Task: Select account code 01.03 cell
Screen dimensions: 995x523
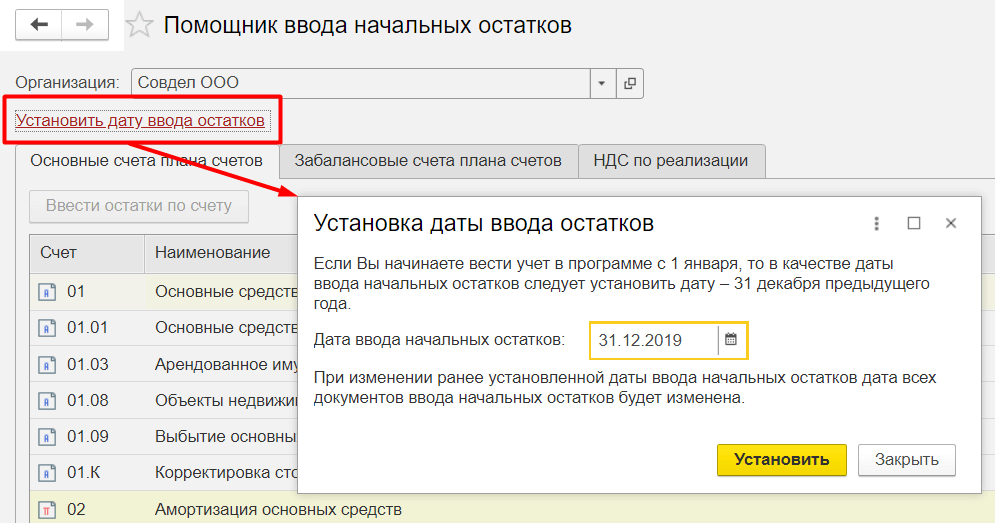Action: click(x=87, y=364)
